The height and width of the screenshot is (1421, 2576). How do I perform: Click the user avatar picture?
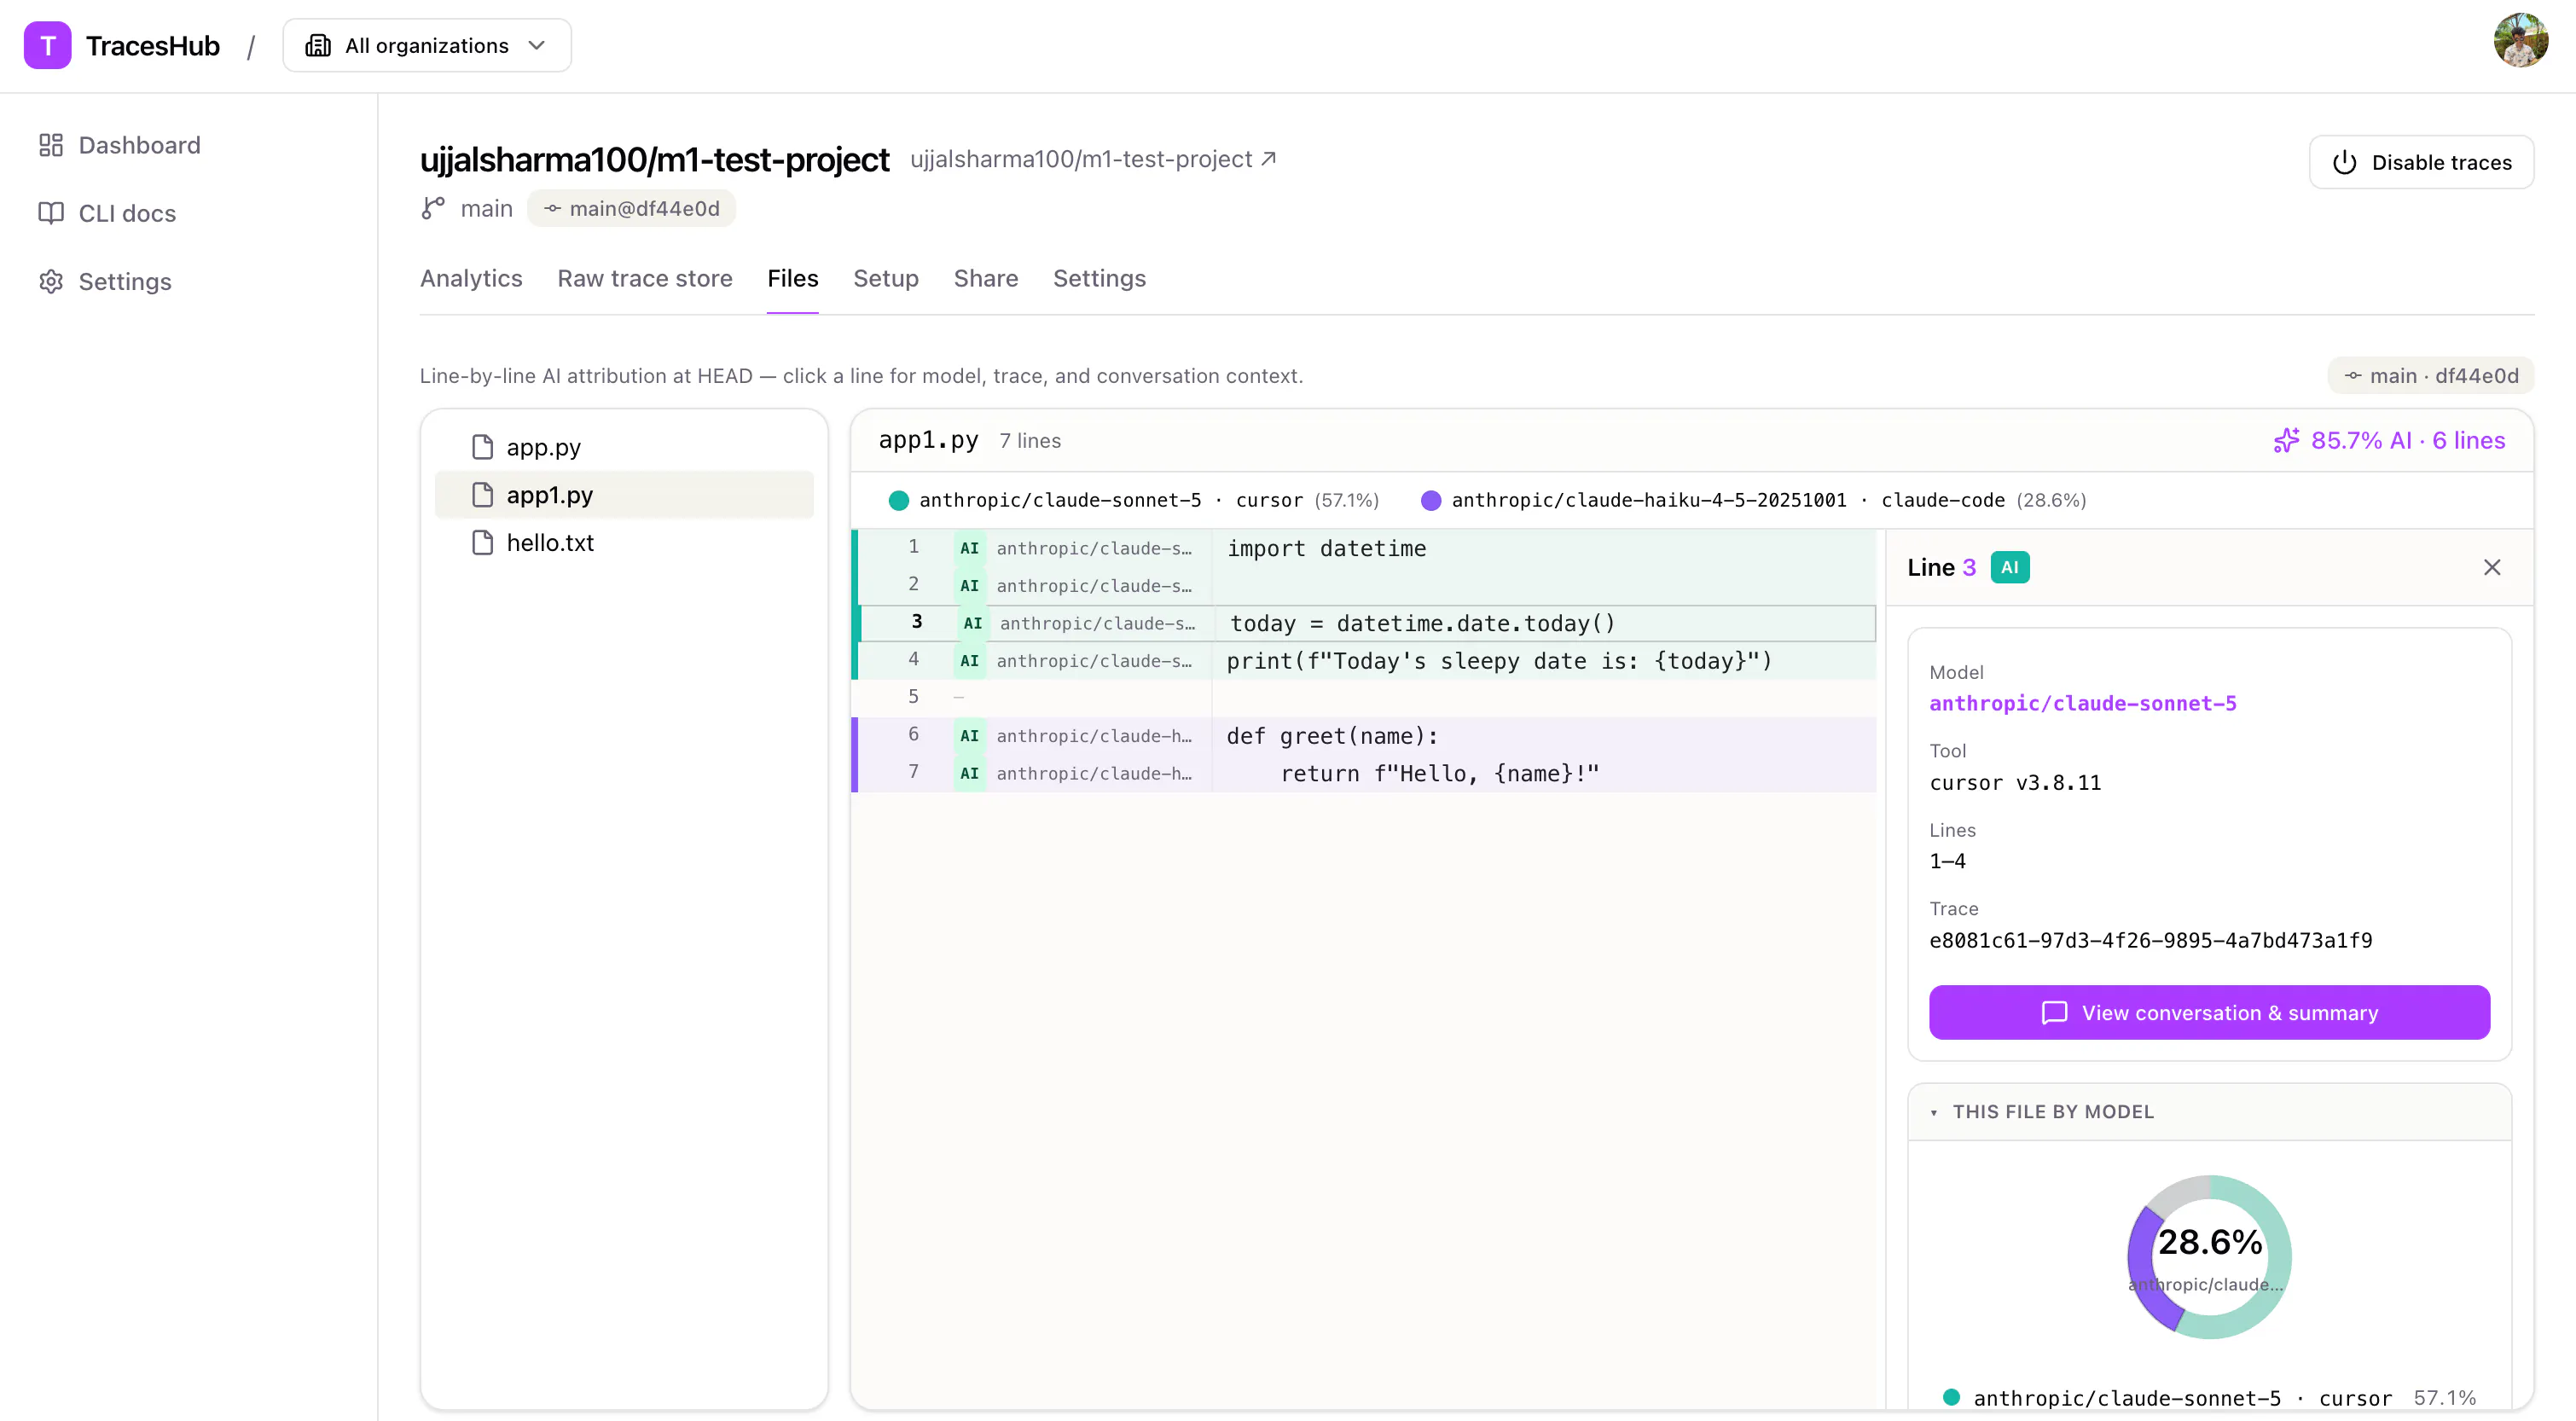(2520, 41)
